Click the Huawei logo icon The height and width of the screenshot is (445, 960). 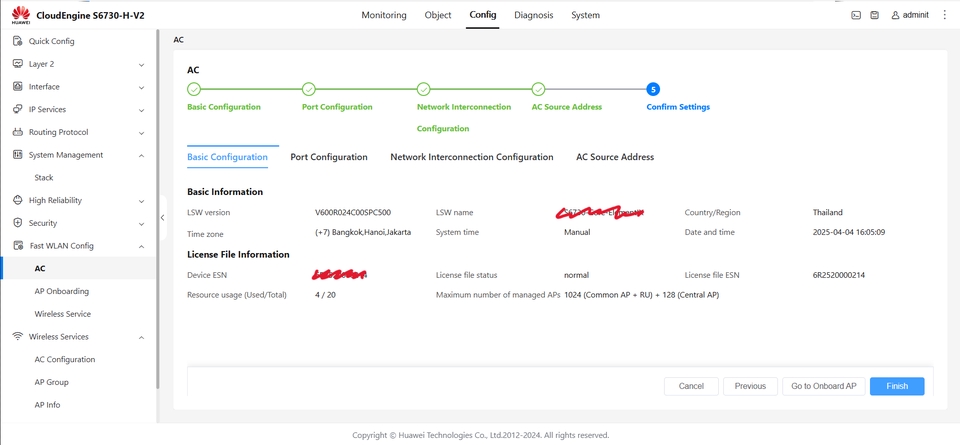tap(21, 15)
